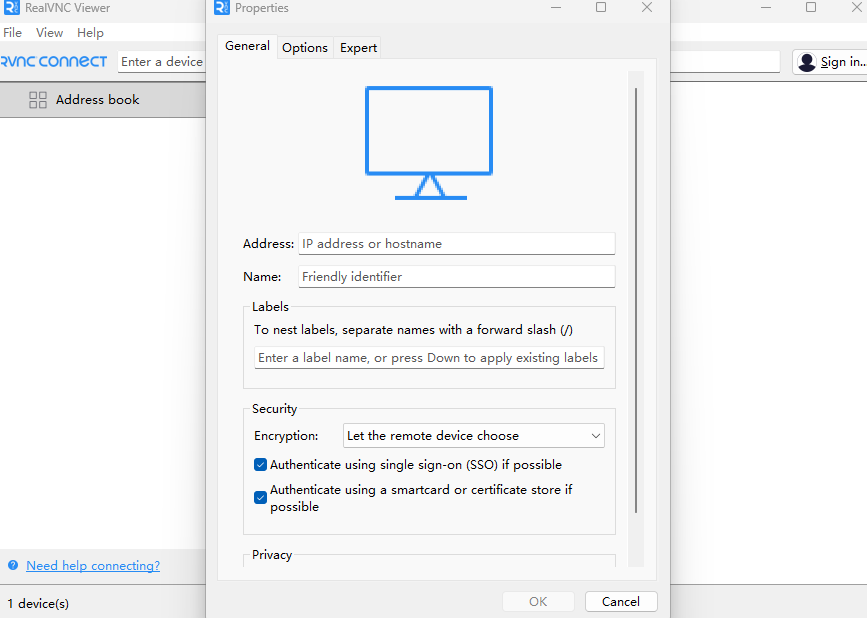Open the File menu in RealVNC Viewer
Image resolution: width=867 pixels, height=618 pixels.
[13, 33]
